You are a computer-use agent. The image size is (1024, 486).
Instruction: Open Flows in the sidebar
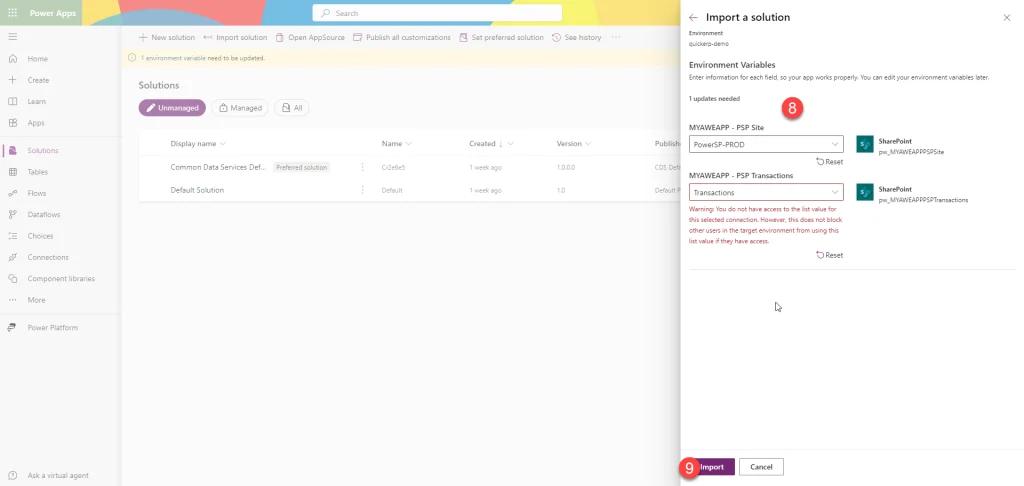point(37,193)
